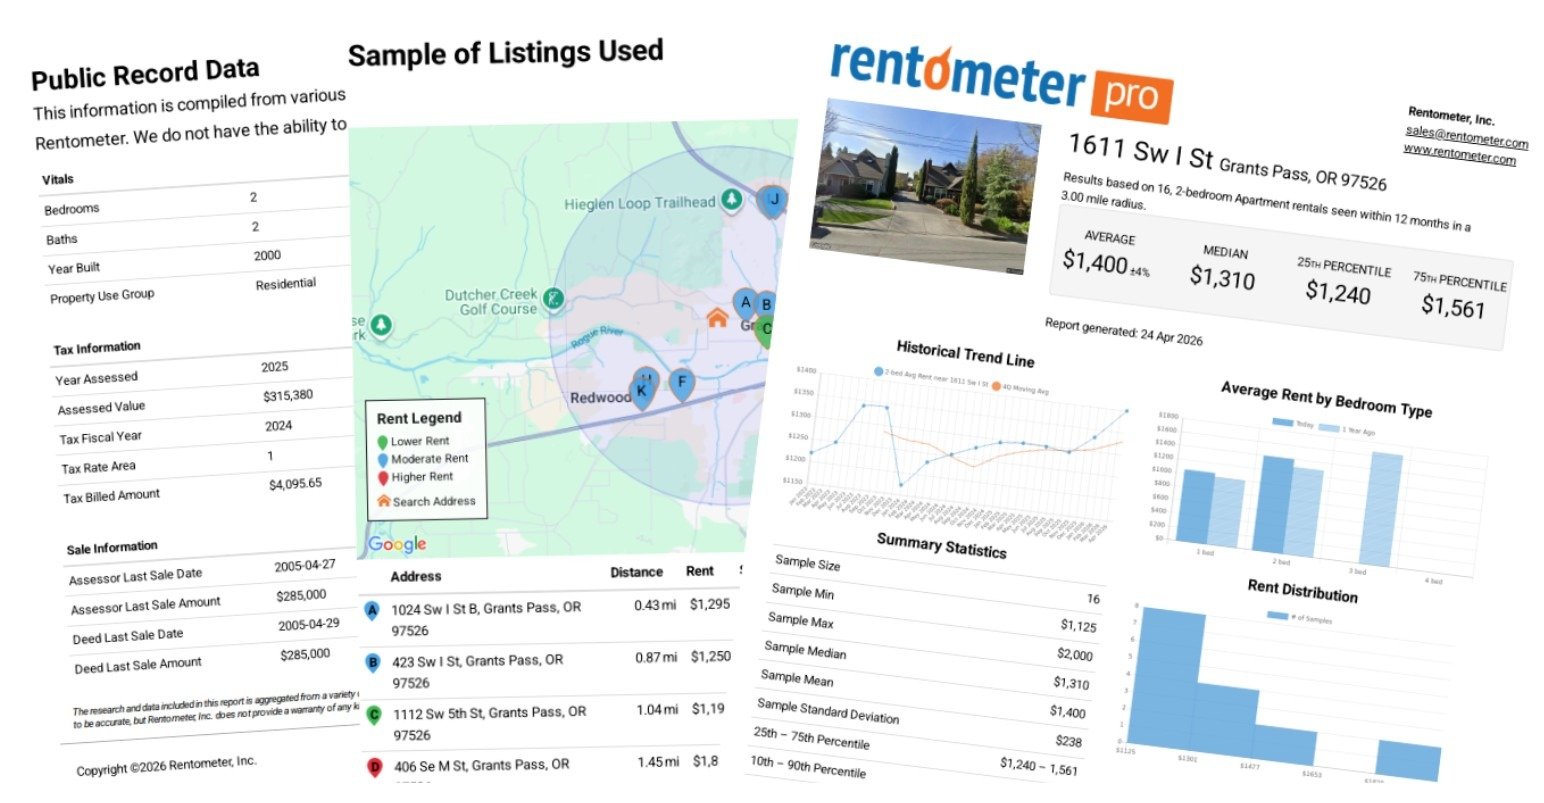Click the Search Address house icon in legend
The image size is (1544, 803).
pyautogui.click(x=383, y=501)
